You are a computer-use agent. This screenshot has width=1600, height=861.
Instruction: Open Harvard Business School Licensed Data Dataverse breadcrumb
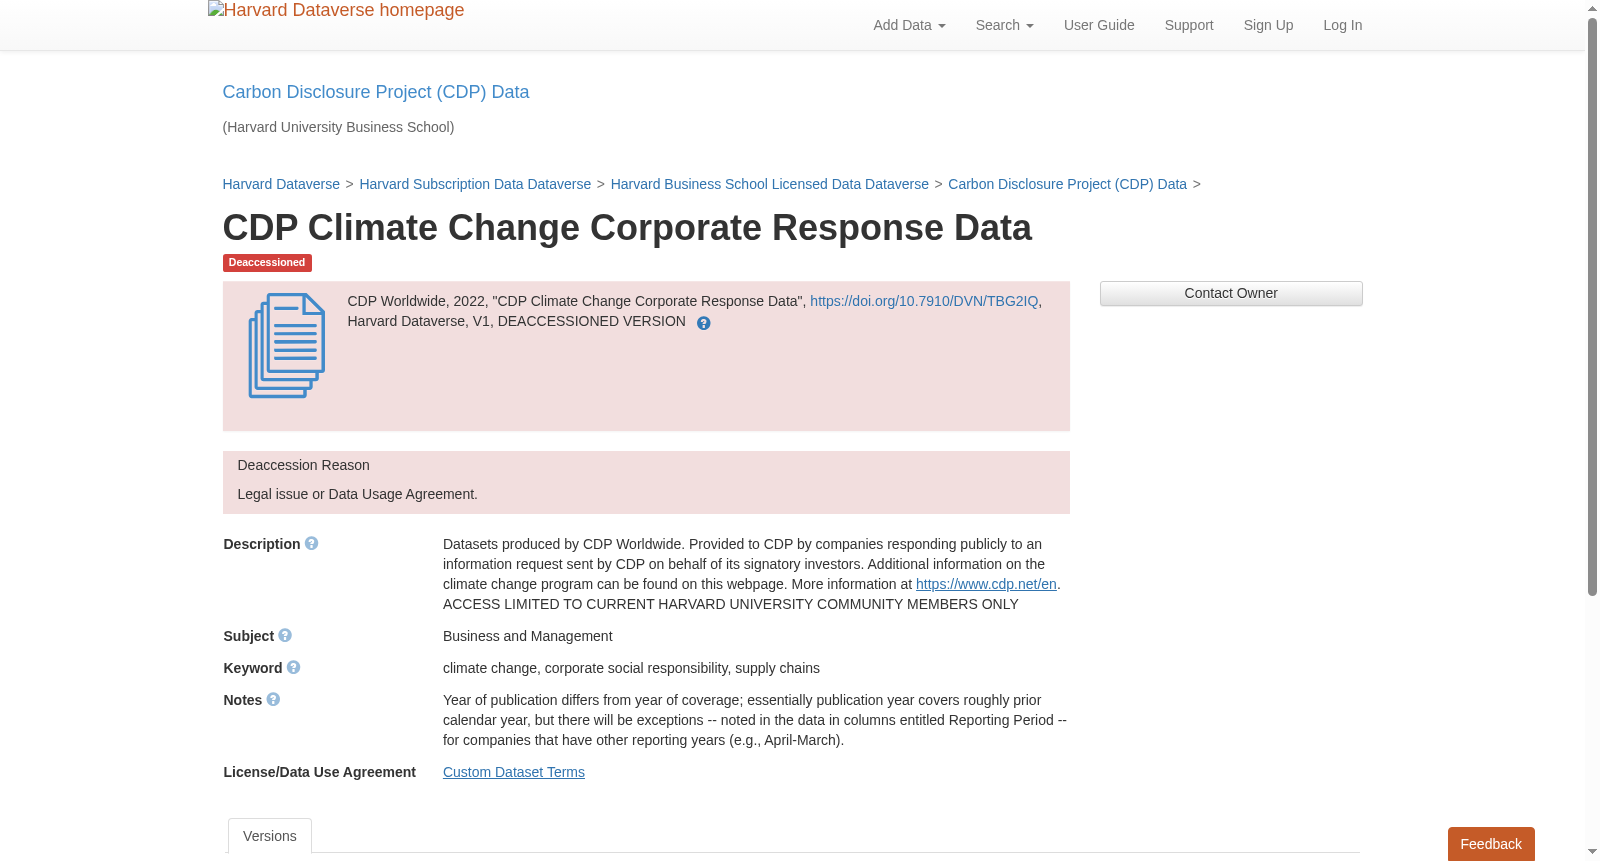[x=770, y=184]
